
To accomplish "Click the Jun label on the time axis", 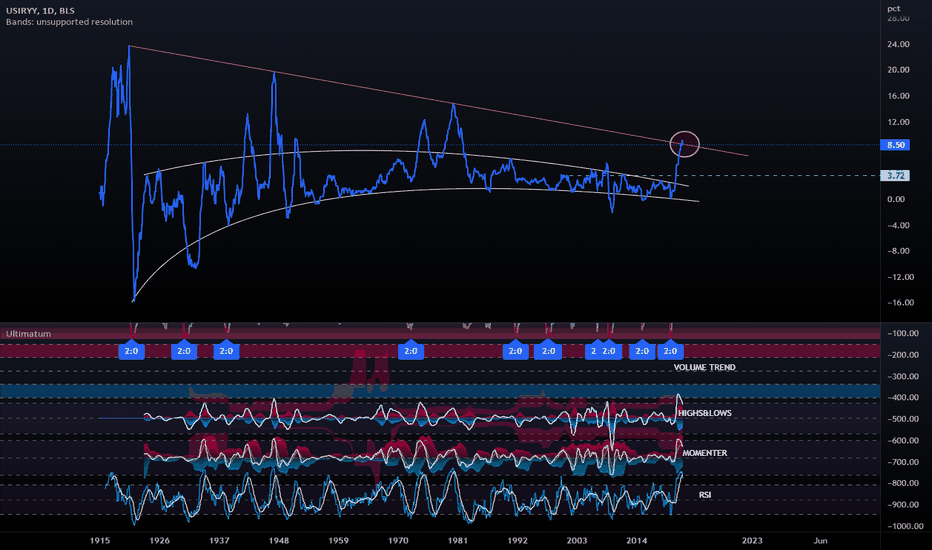I will pos(820,540).
